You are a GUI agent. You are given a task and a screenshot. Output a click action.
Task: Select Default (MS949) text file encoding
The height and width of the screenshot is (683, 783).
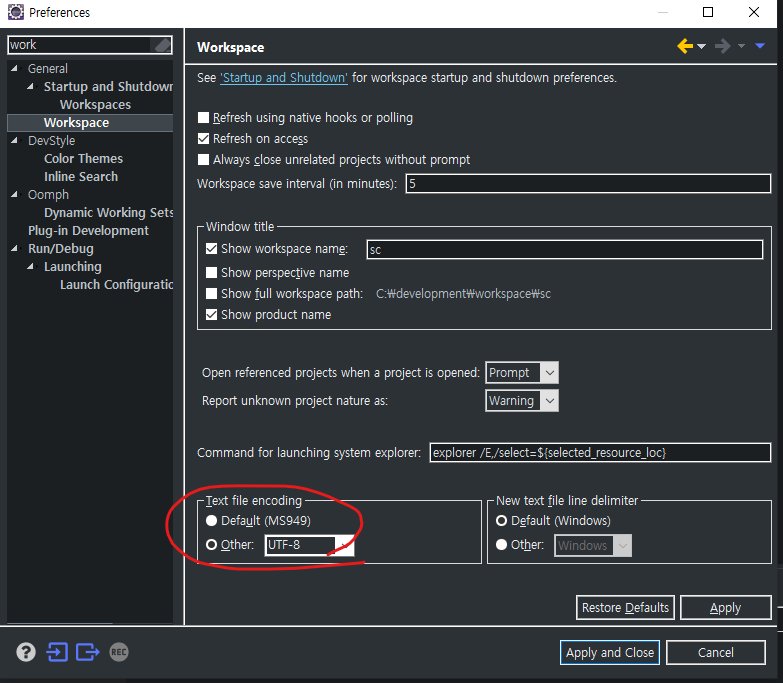coord(211,521)
